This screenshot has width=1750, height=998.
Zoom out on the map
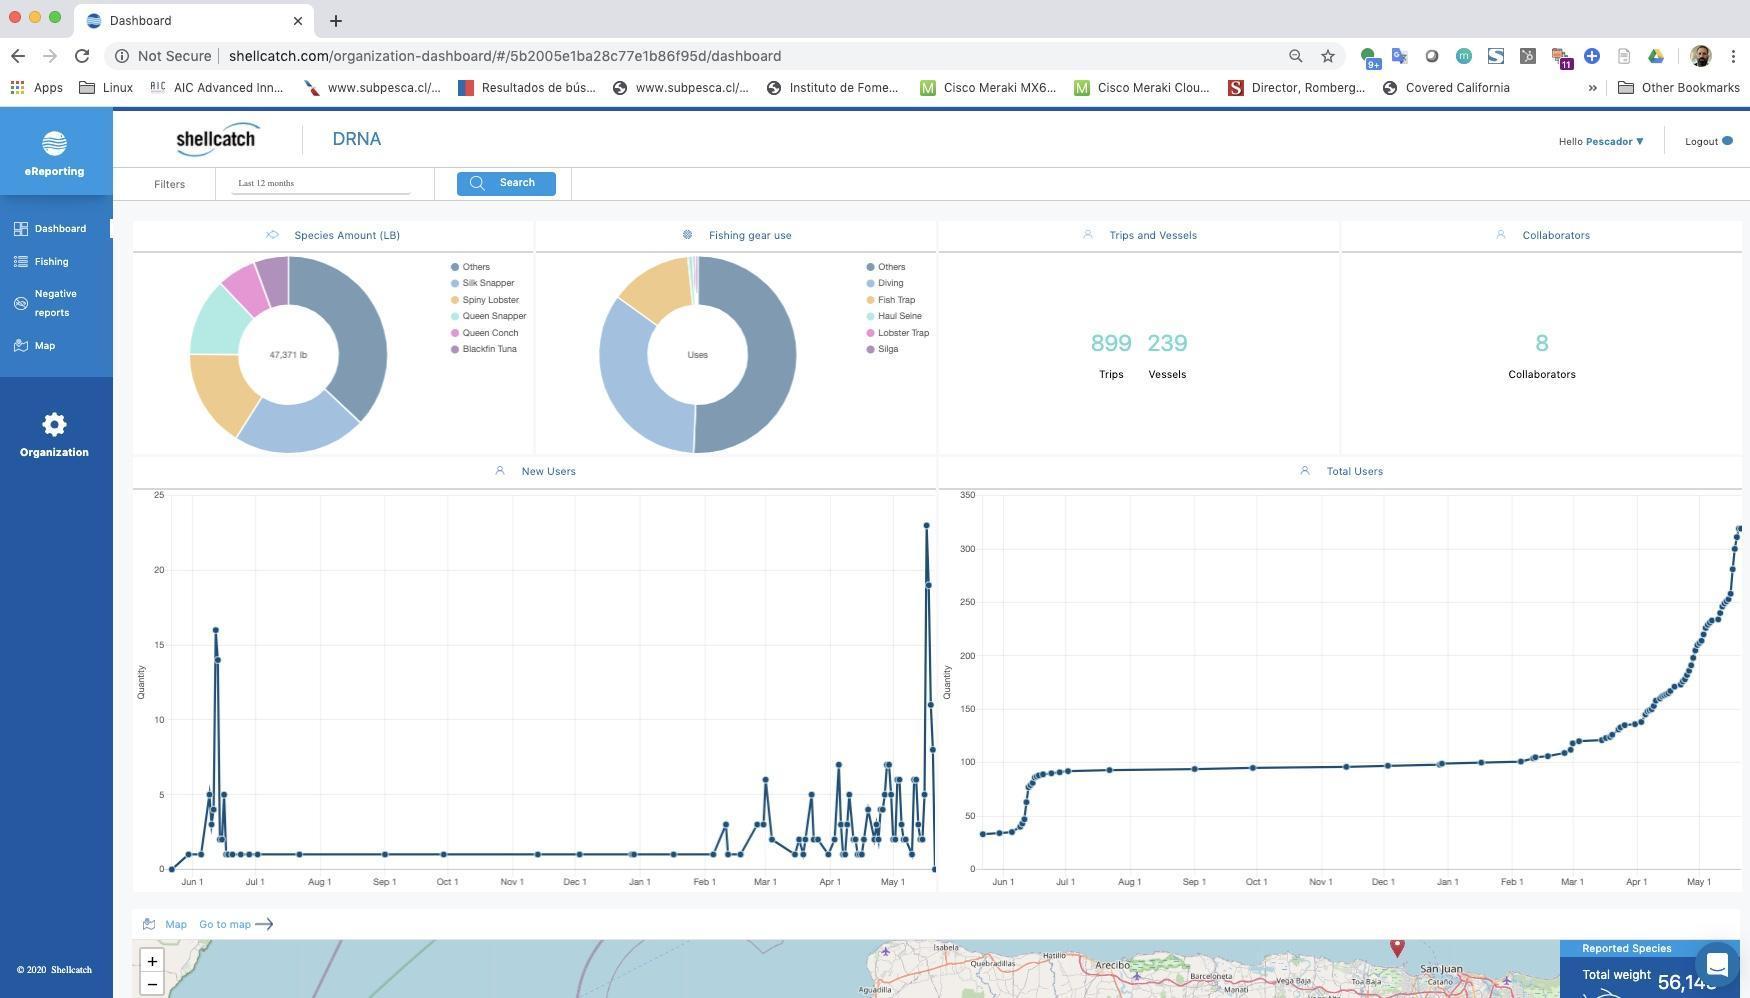[152, 985]
